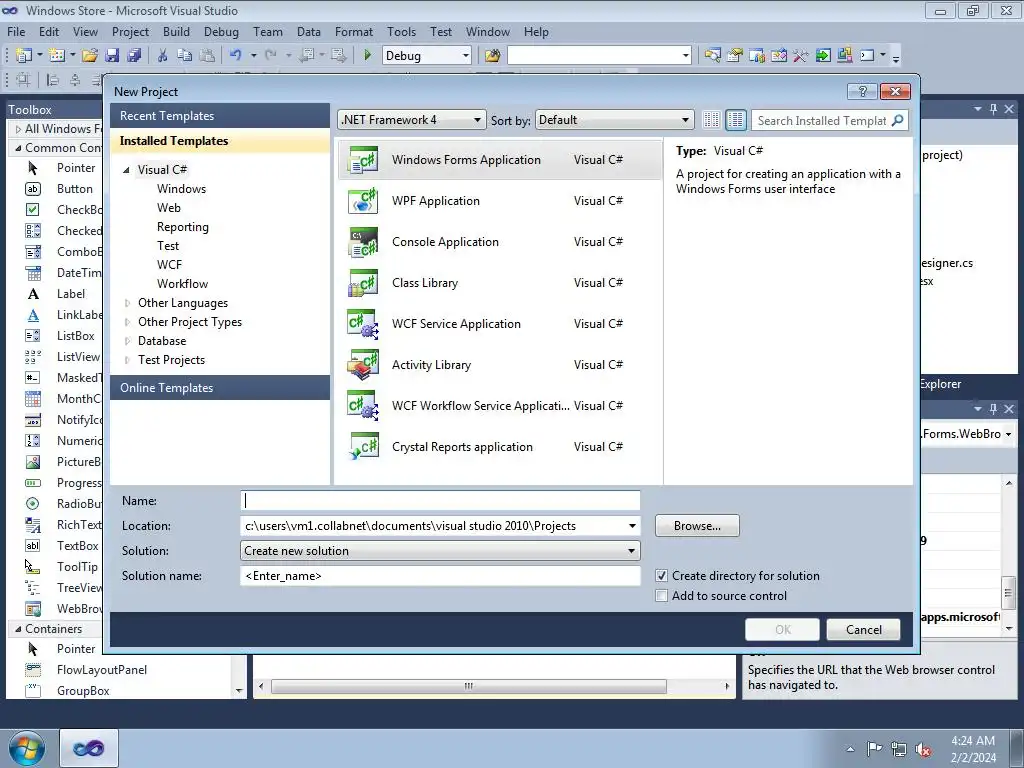Switch to Online Templates section
Viewport: 1024px width, 768px height.
tap(220, 388)
